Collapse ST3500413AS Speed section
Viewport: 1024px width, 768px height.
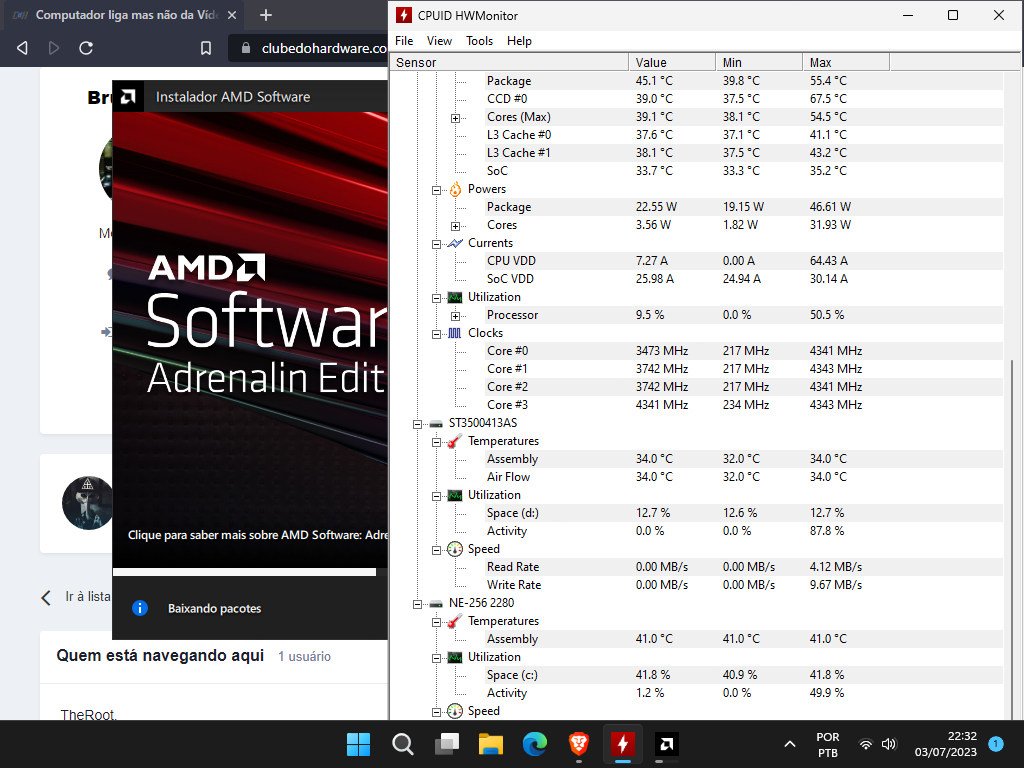coord(436,551)
